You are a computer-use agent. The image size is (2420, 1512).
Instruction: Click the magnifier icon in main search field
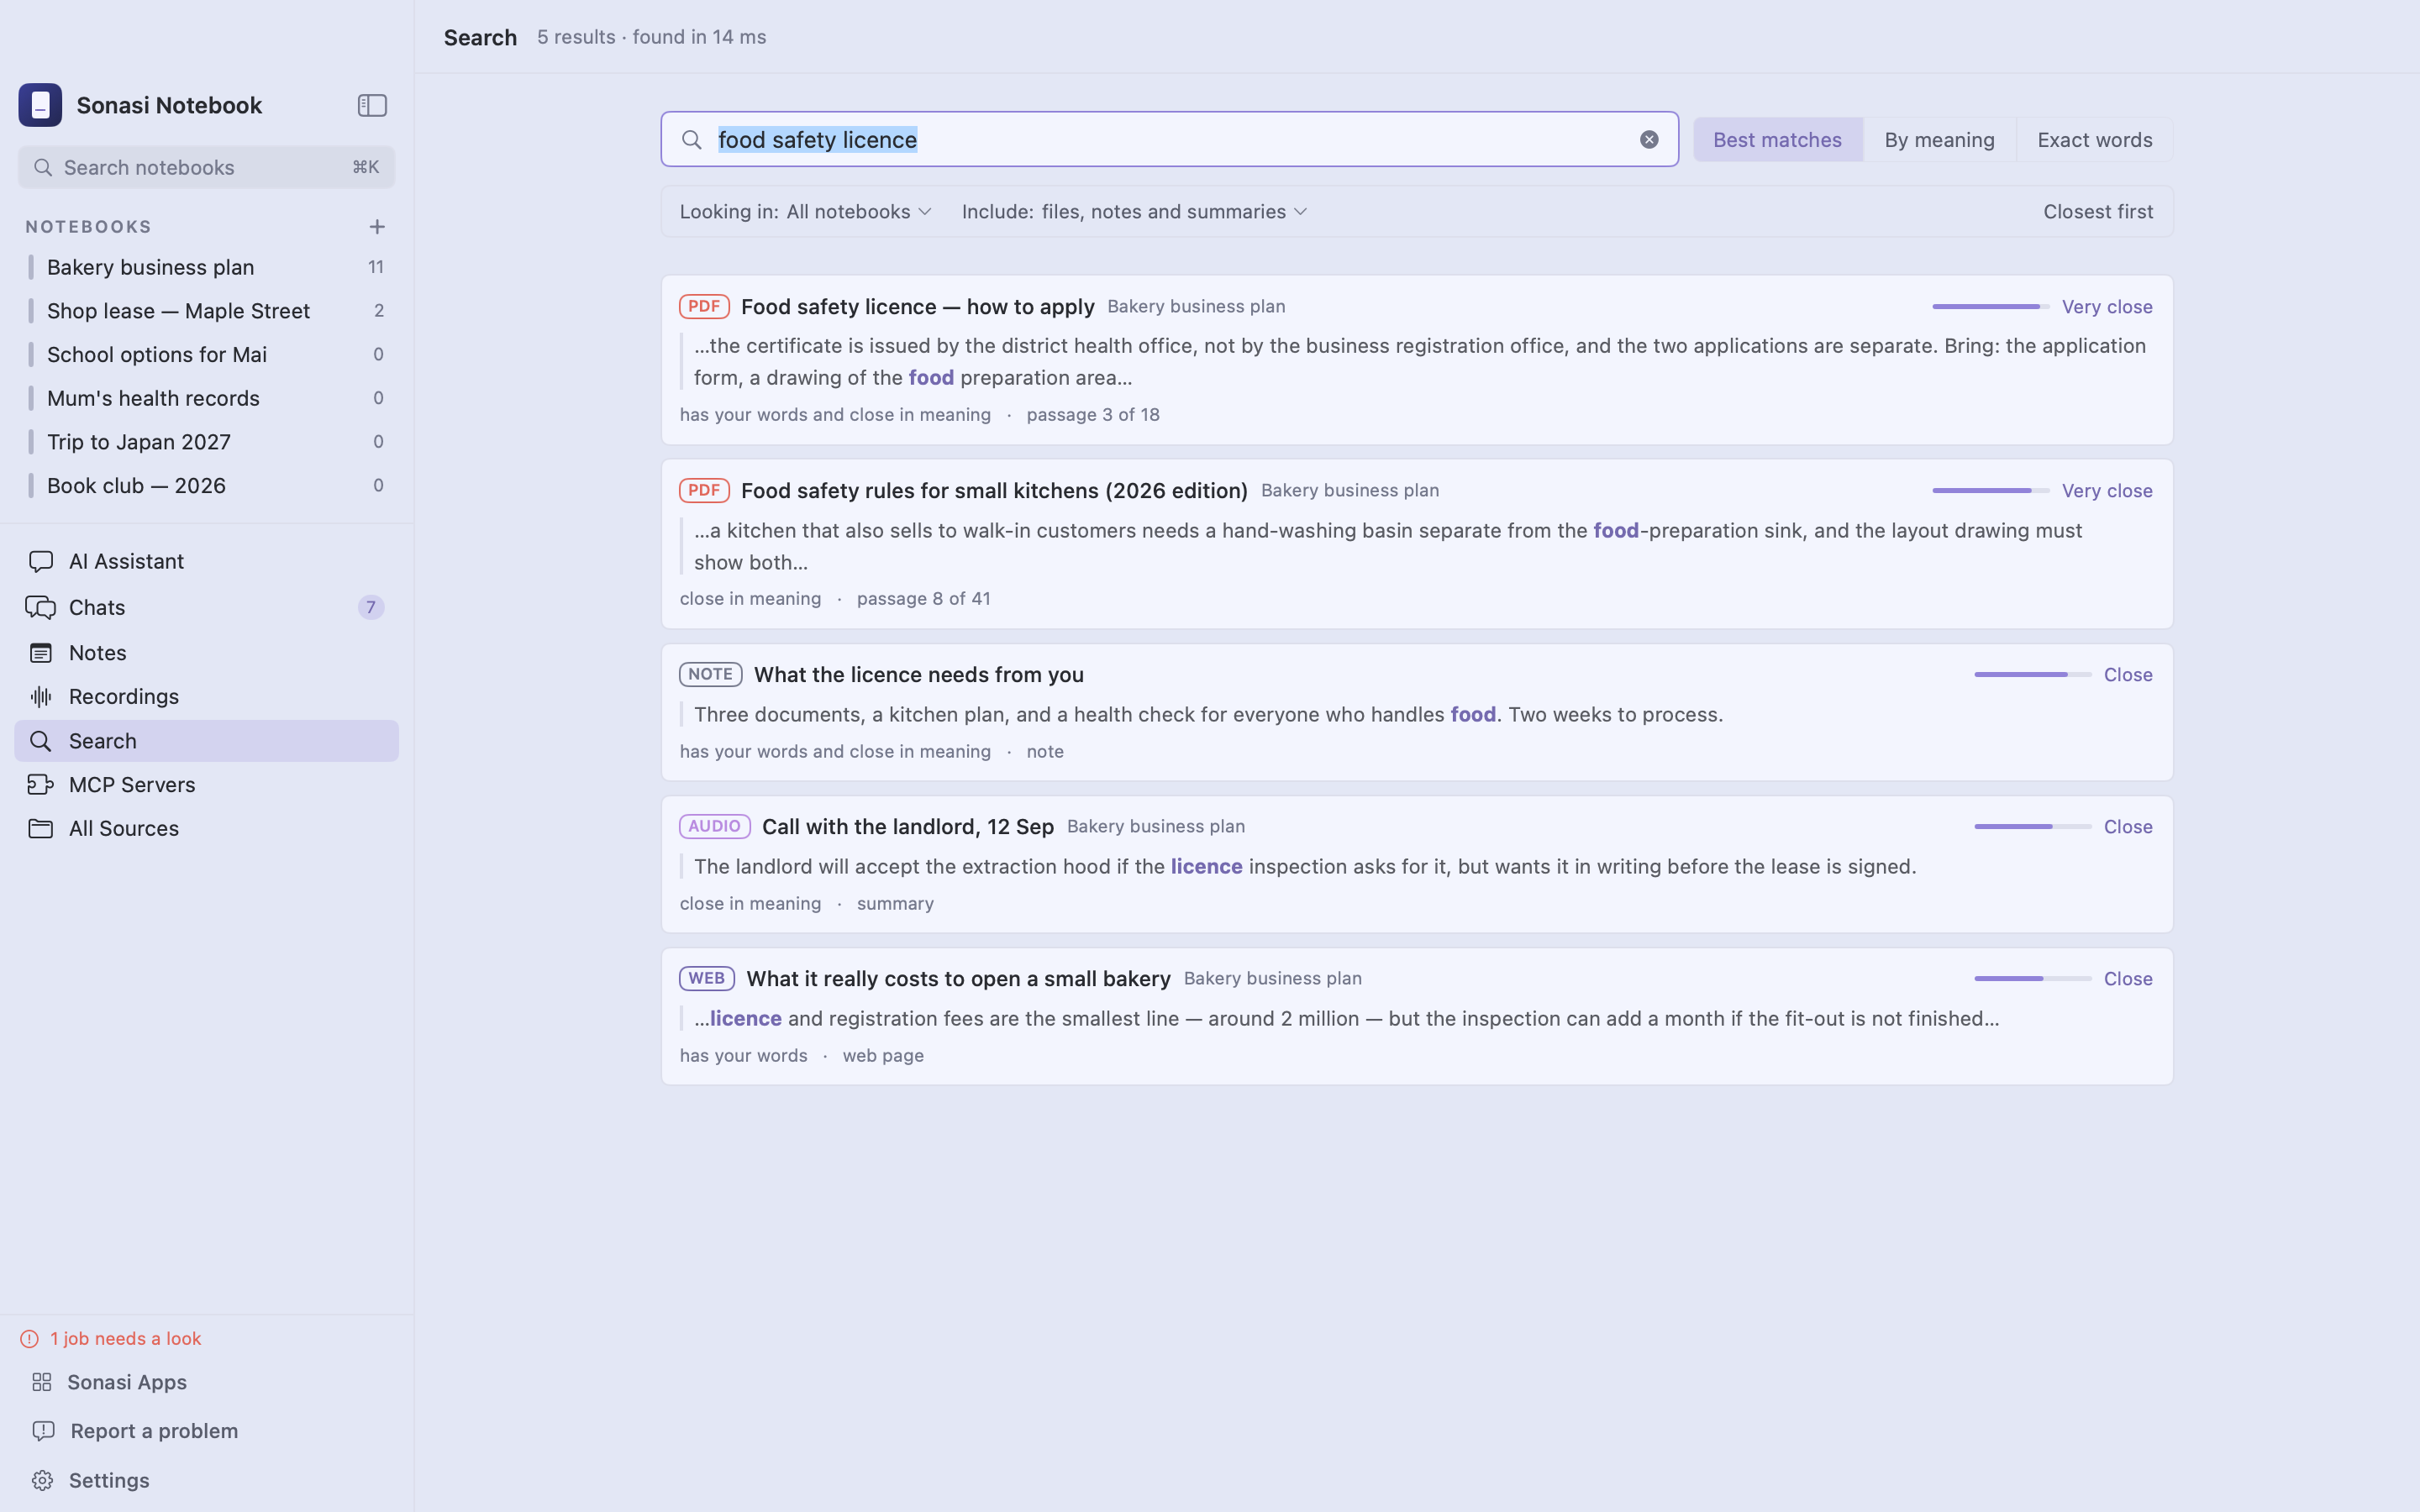pyautogui.click(x=692, y=139)
